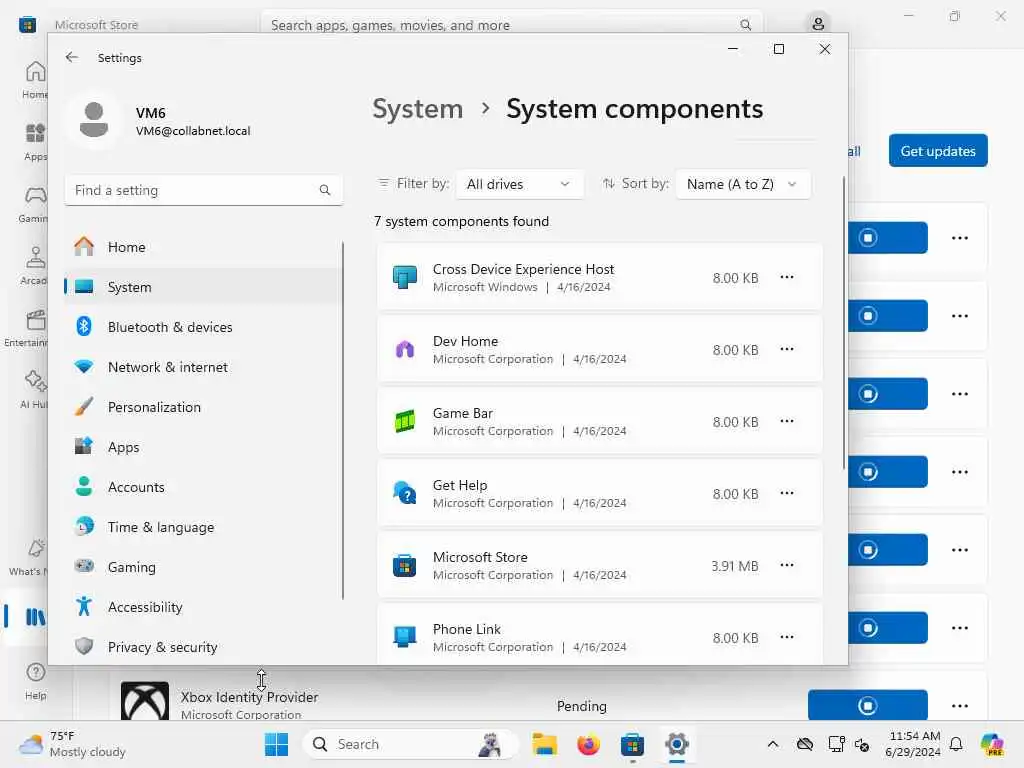Click the Find a setting search field
The width and height of the screenshot is (1024, 768).
(204, 190)
